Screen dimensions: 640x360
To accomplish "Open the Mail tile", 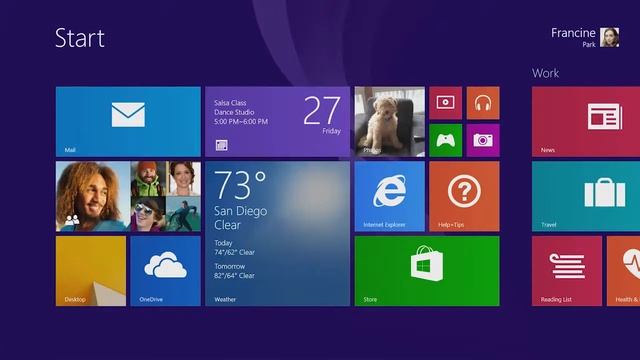I will point(128,121).
